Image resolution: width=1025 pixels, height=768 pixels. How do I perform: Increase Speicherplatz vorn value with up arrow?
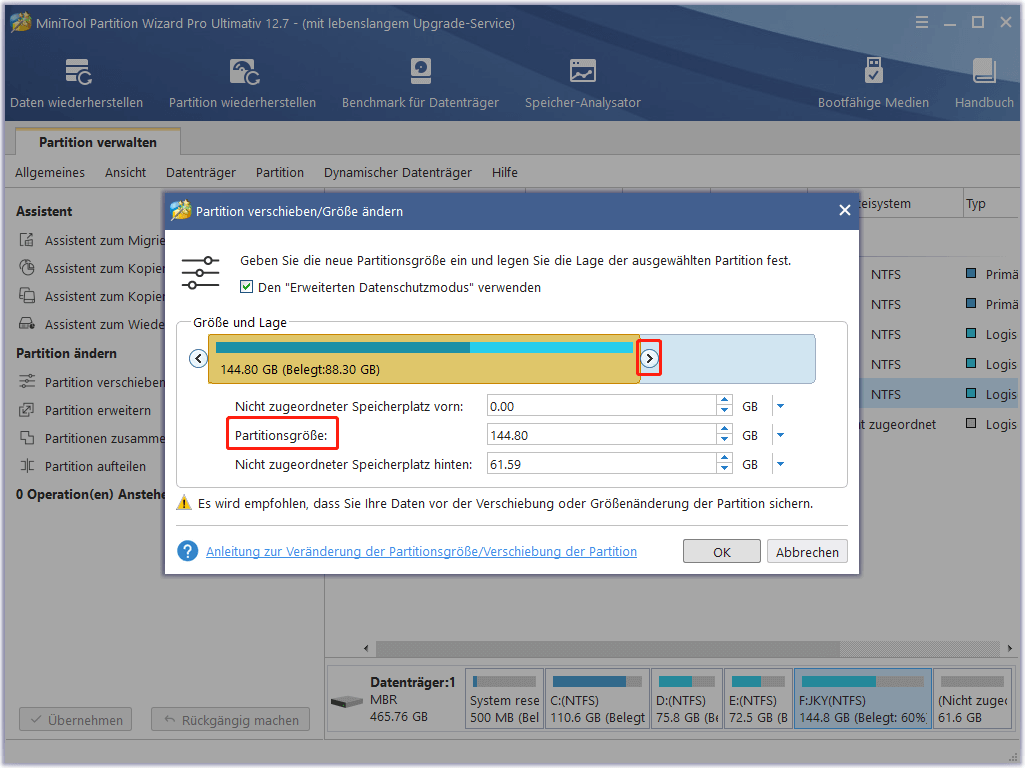724,400
